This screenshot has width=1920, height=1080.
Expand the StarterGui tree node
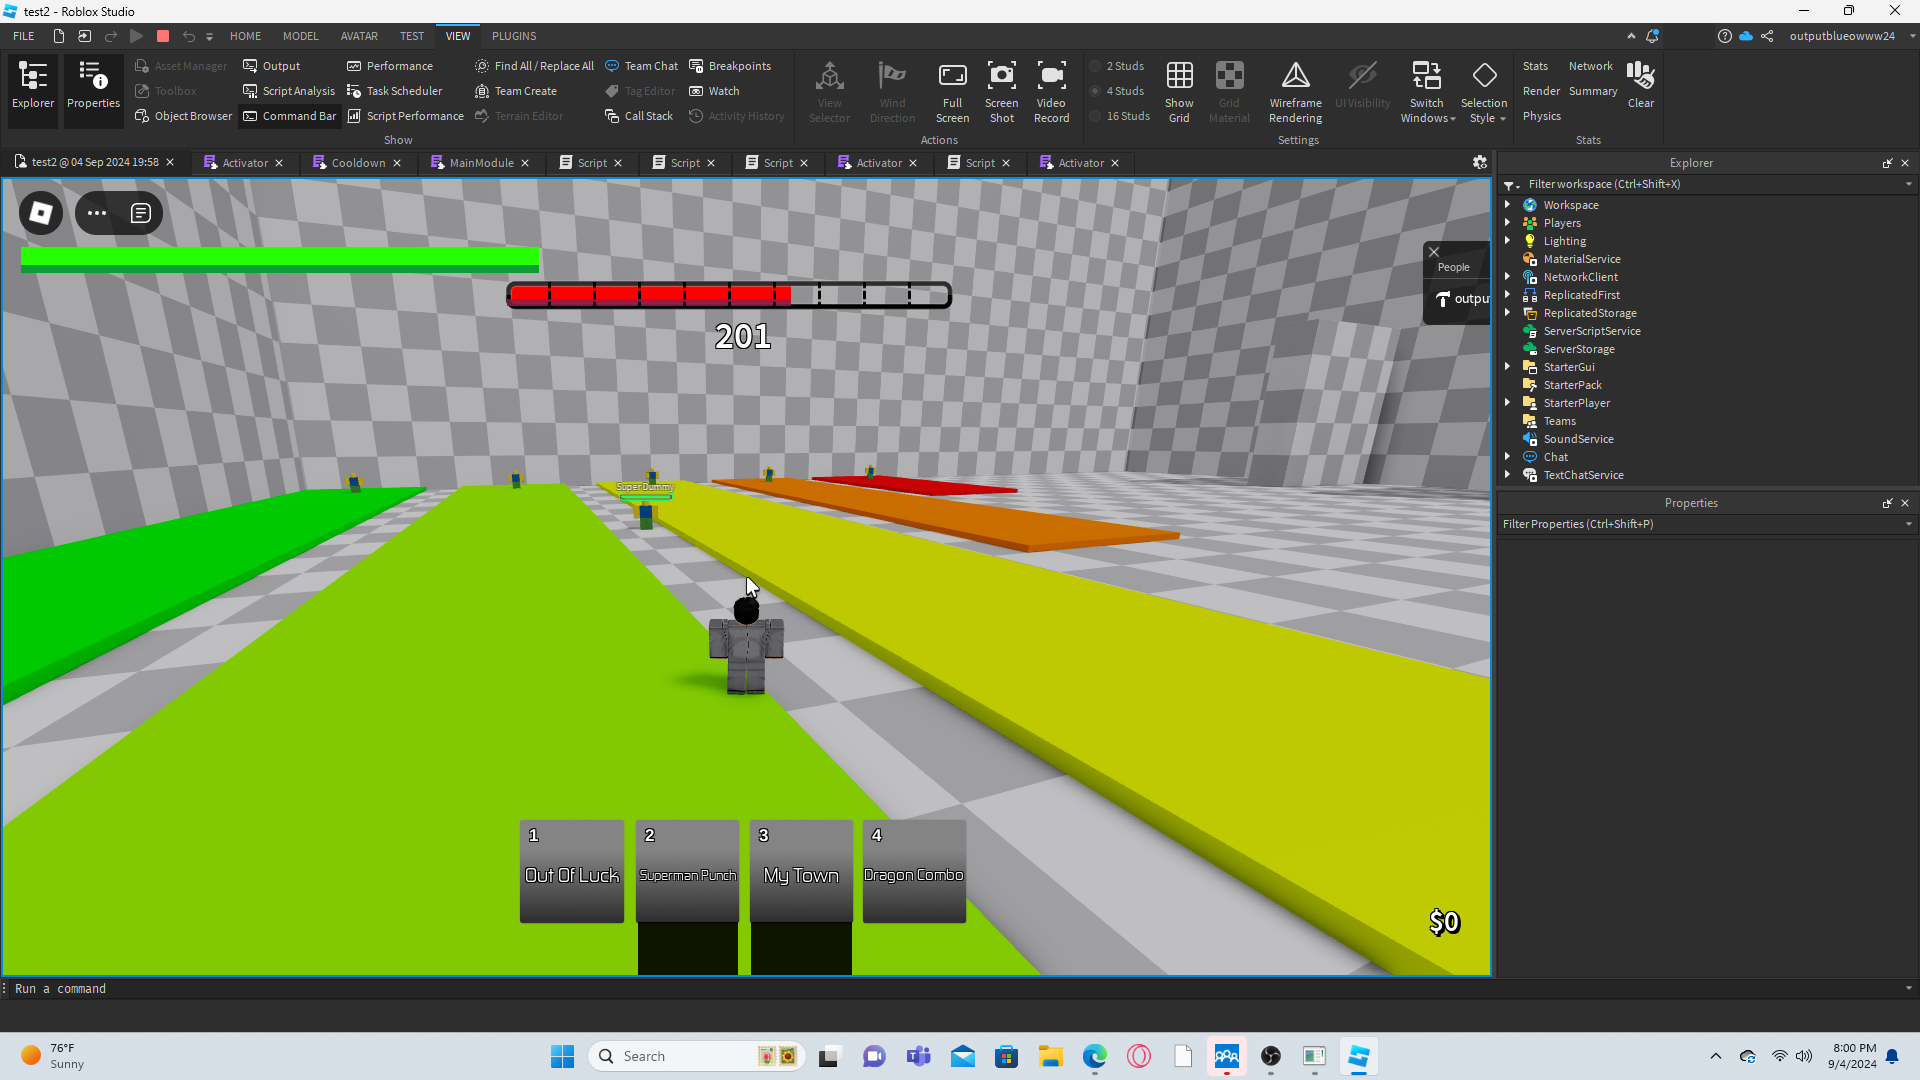[x=1507, y=367]
